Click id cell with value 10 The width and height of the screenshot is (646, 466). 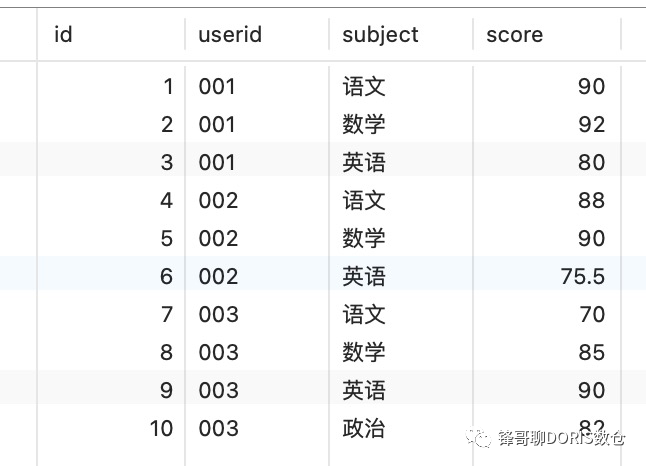[161, 429]
